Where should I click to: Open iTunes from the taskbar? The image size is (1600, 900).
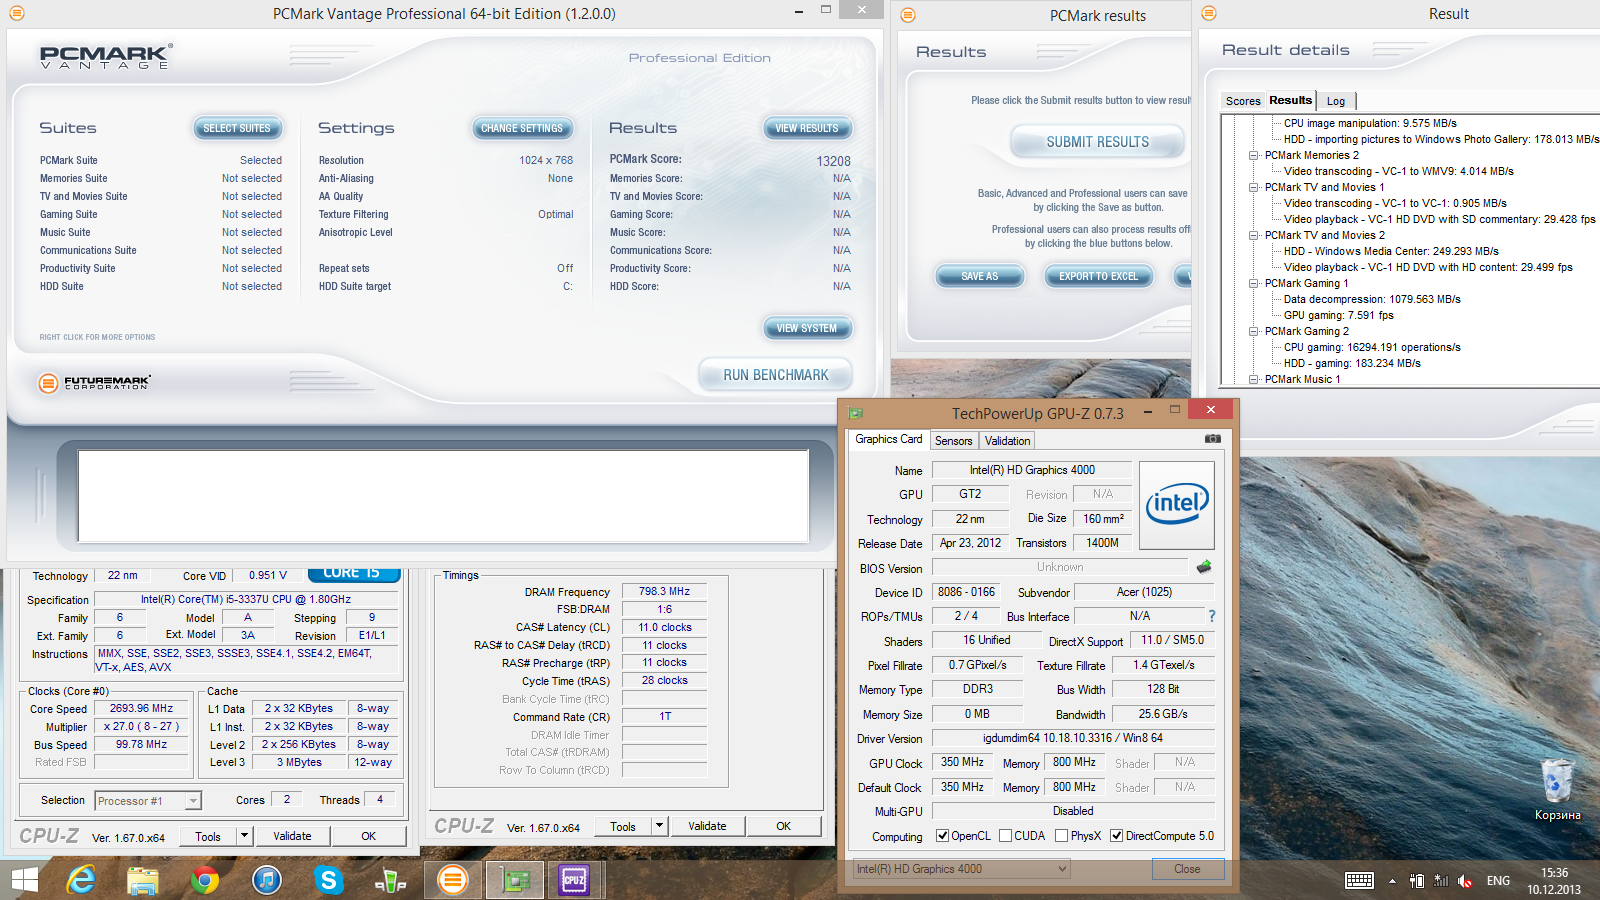pyautogui.click(x=266, y=880)
